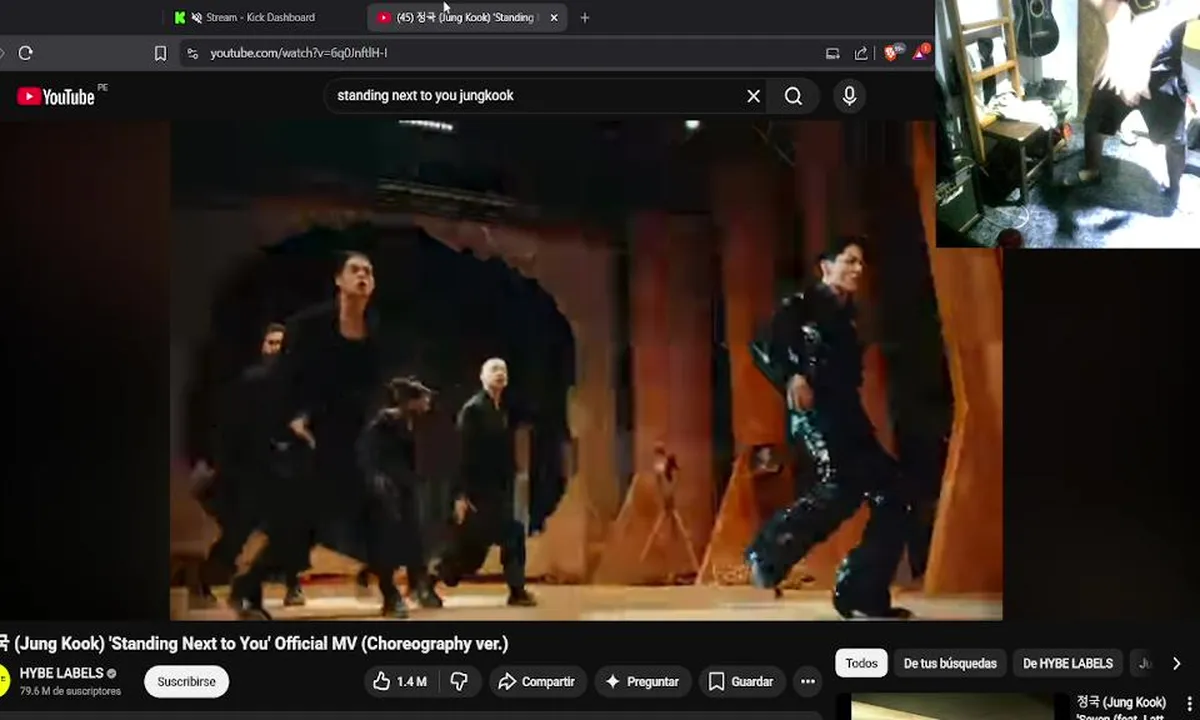The height and width of the screenshot is (720, 1200).
Task: Click the cast/media icon in address bar
Action: pyautogui.click(x=832, y=53)
